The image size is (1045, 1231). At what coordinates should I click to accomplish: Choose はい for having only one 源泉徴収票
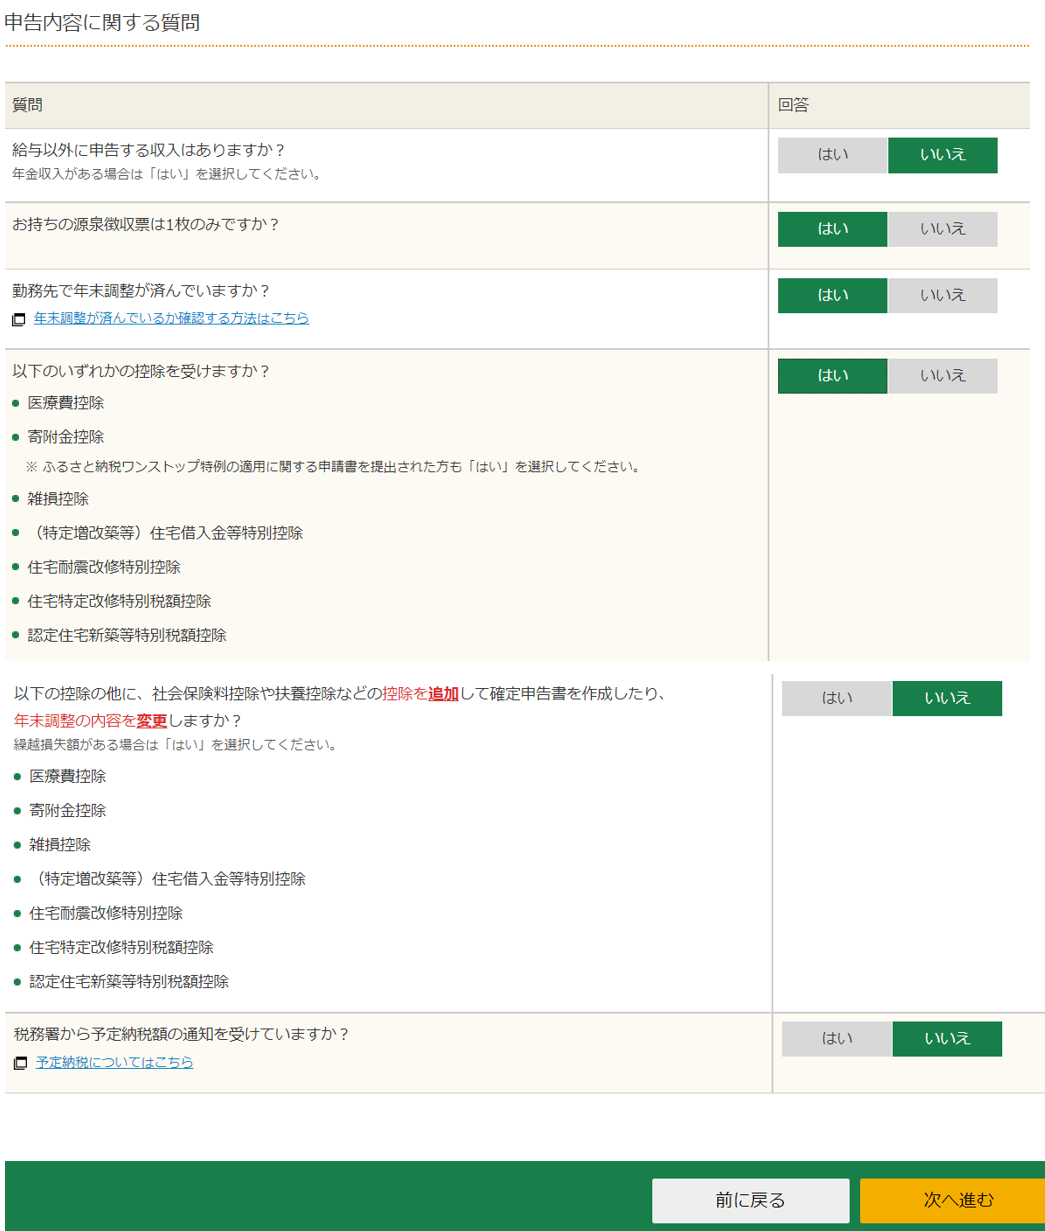pyautogui.click(x=832, y=229)
